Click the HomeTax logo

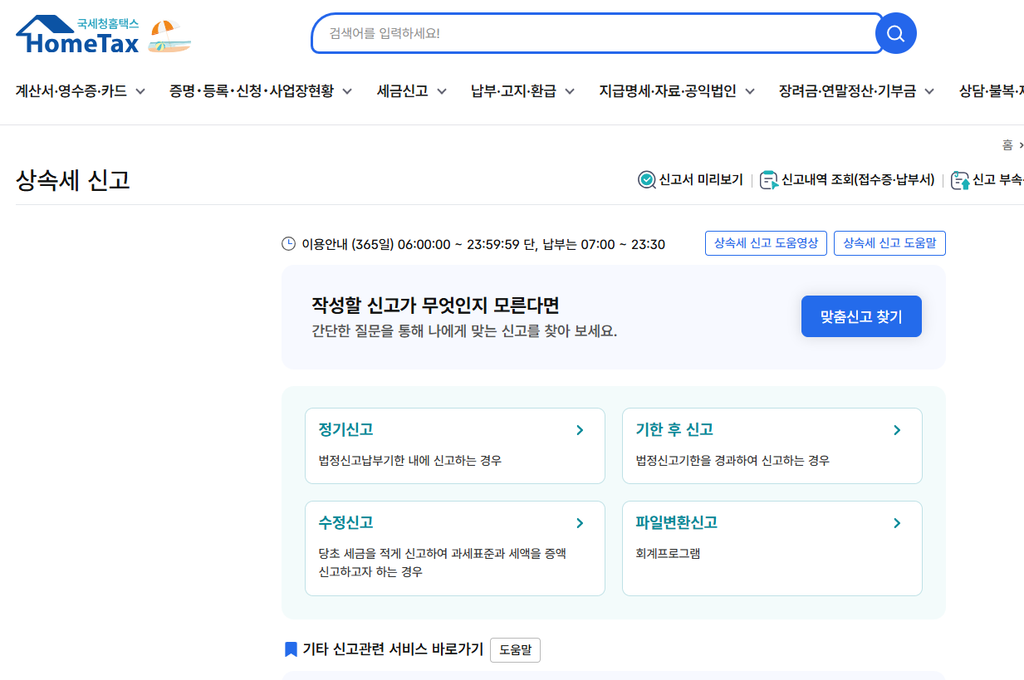78,35
